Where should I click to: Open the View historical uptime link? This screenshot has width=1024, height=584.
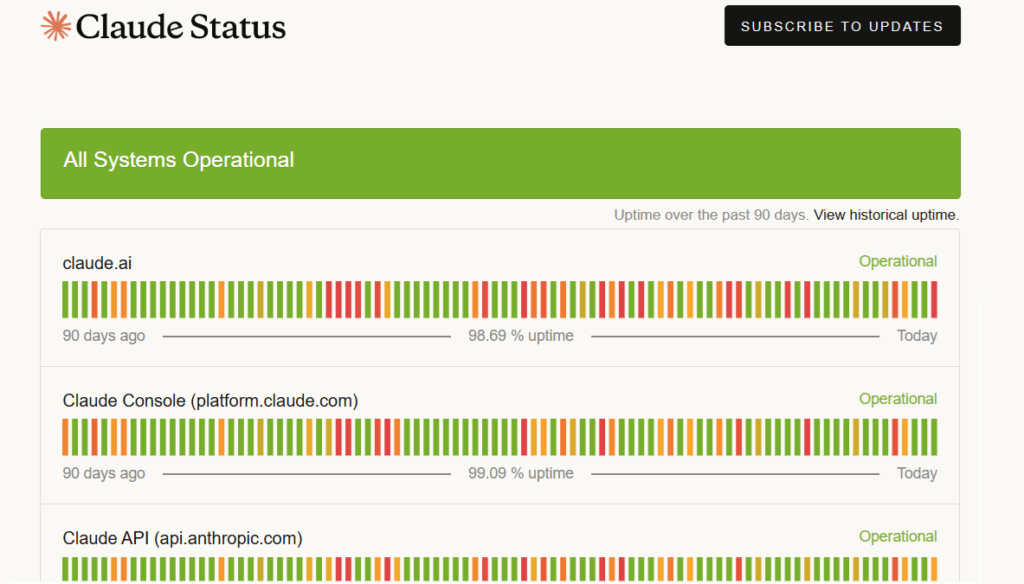click(x=886, y=215)
